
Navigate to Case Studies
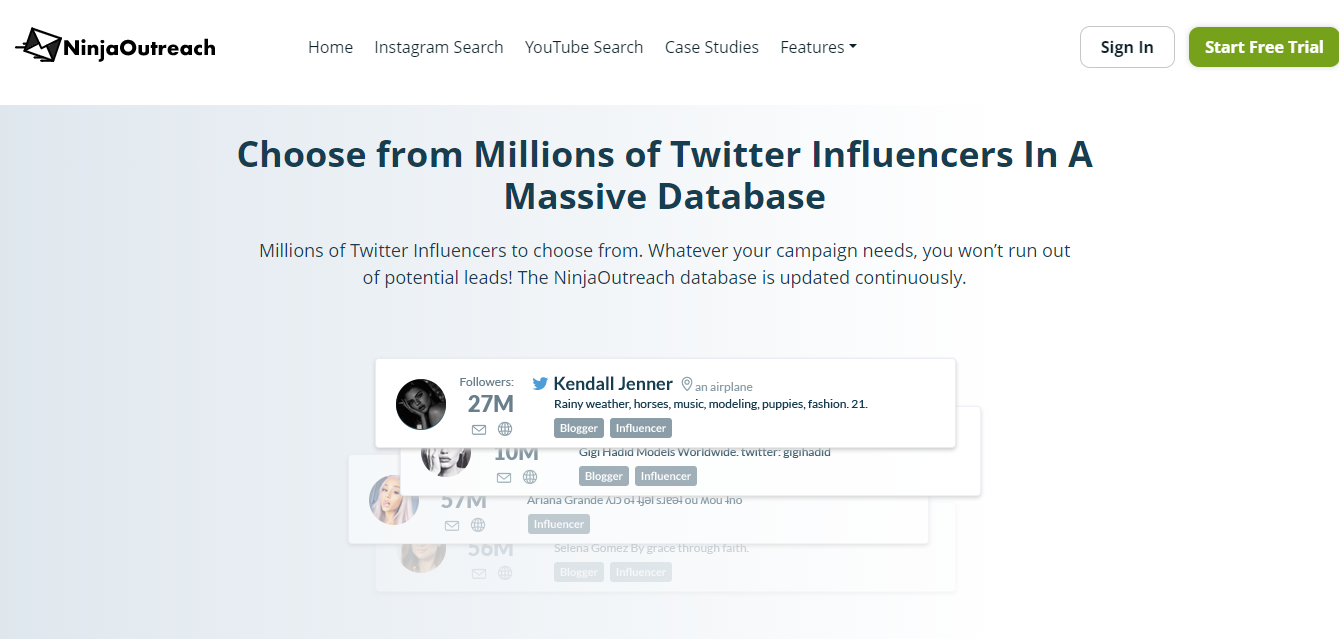click(x=711, y=47)
